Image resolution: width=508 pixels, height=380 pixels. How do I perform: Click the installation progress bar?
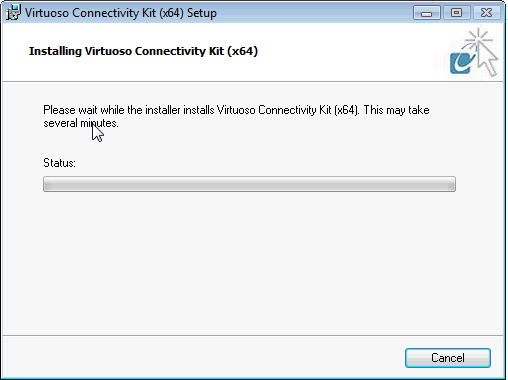[x=249, y=184]
